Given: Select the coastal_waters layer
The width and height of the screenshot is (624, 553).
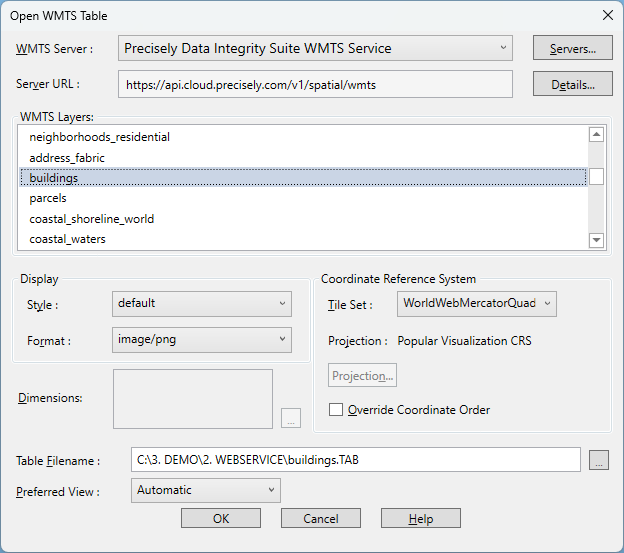Looking at the screenshot, I should pos(67,239).
